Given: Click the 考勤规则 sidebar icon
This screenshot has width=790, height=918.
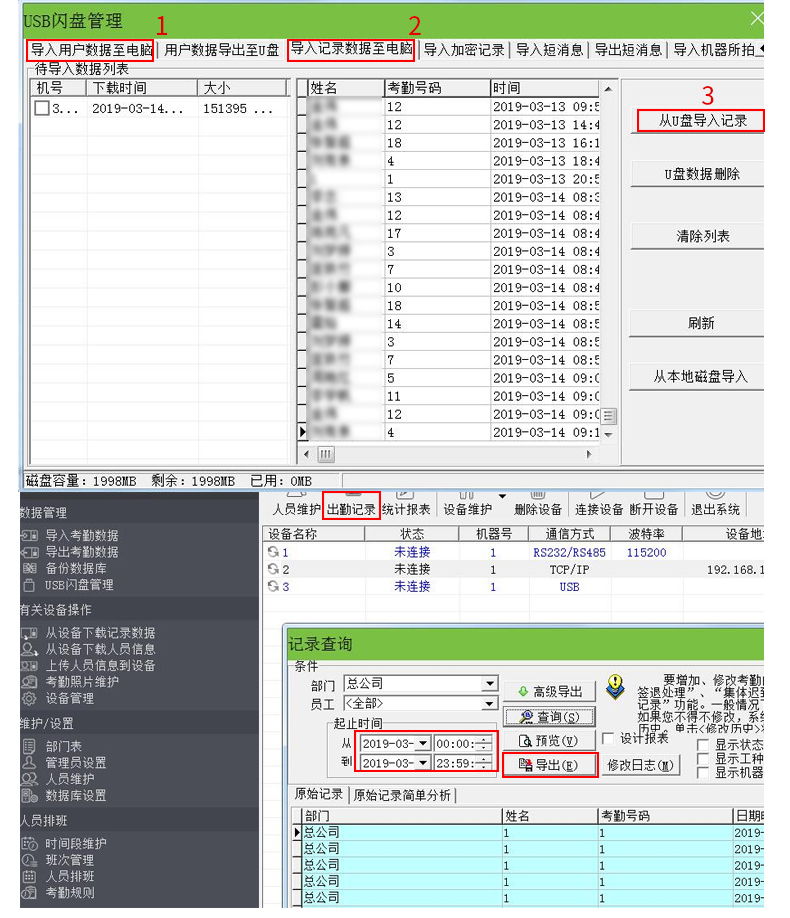Looking at the screenshot, I should tap(29, 893).
